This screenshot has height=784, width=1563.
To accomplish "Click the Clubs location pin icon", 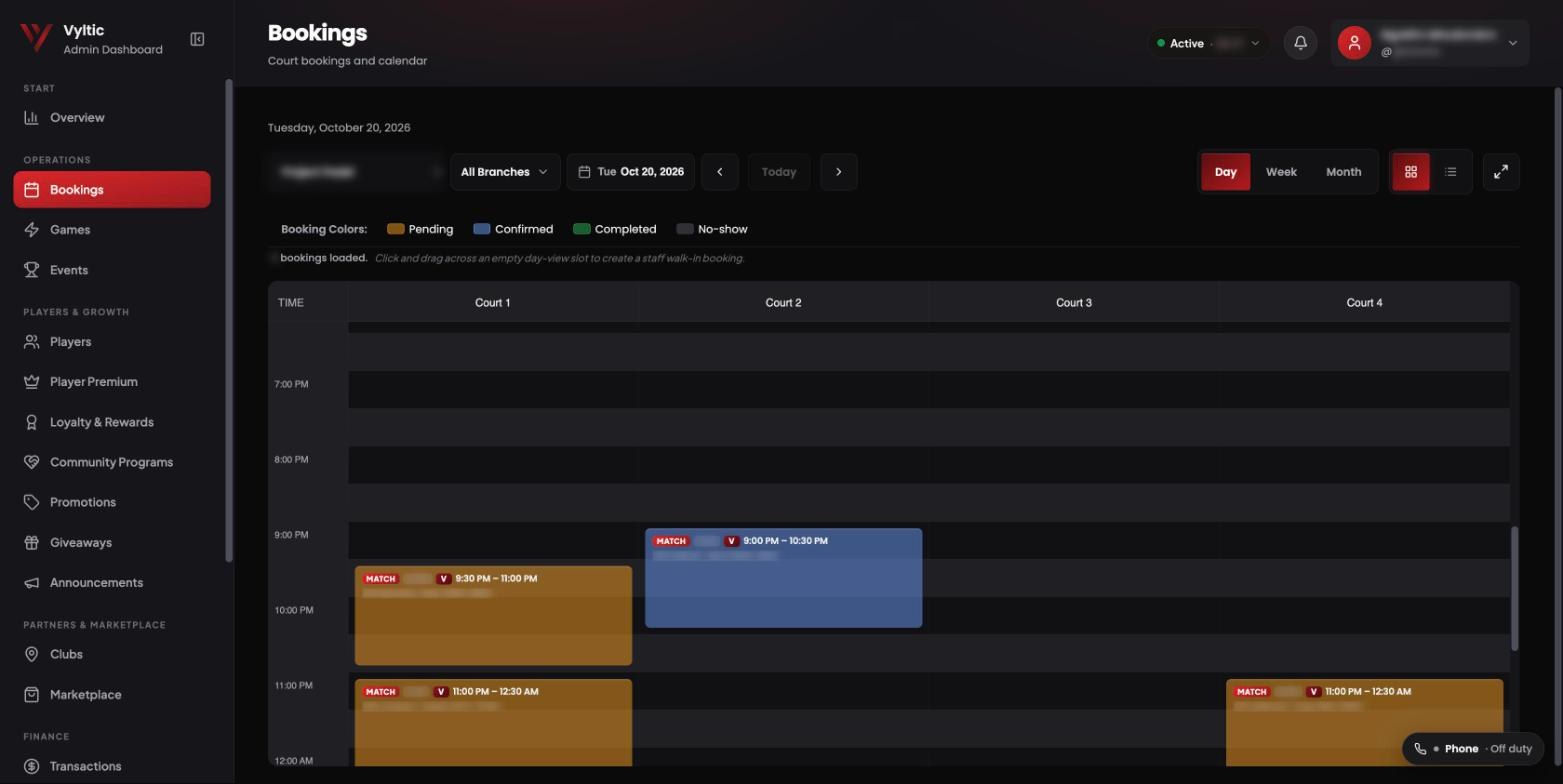I will 32,654.
